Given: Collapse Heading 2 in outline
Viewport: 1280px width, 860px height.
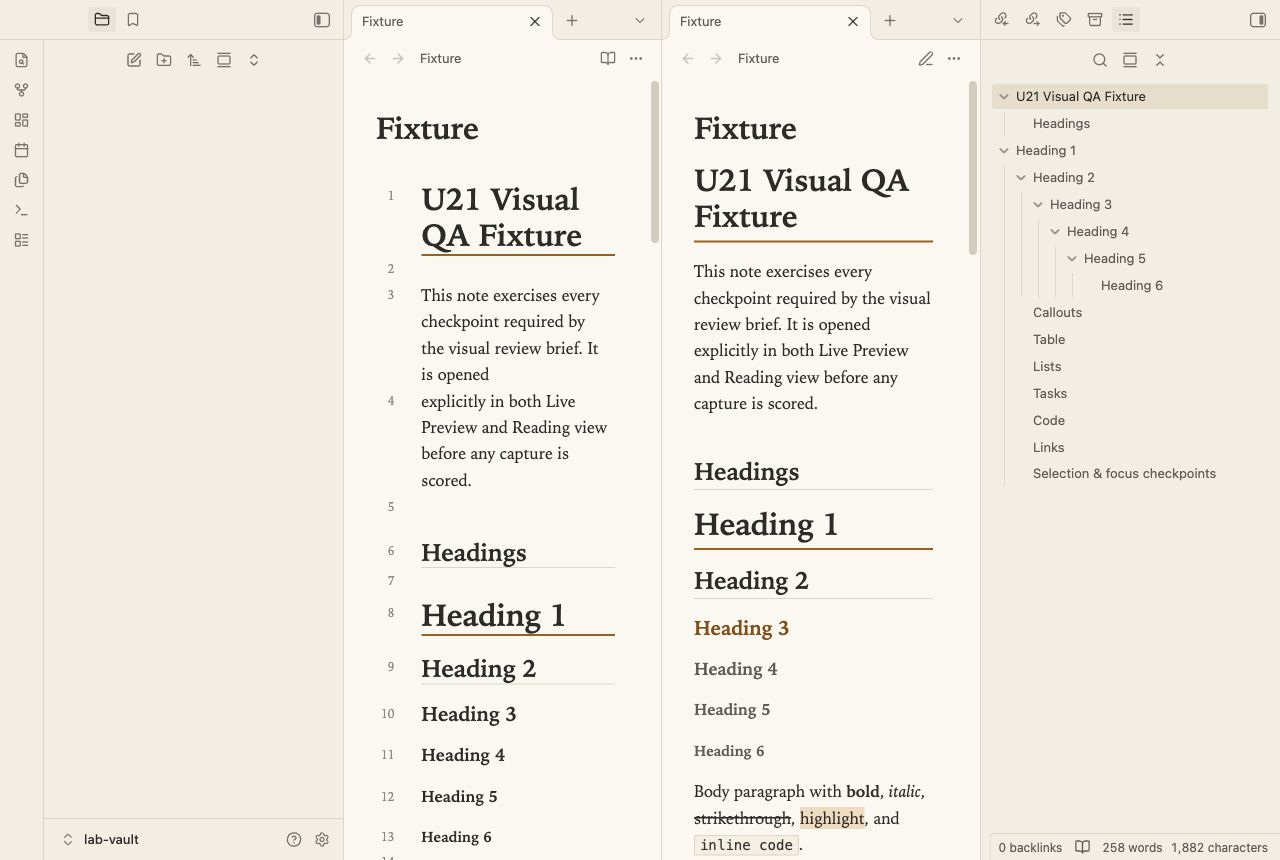Looking at the screenshot, I should (1021, 178).
